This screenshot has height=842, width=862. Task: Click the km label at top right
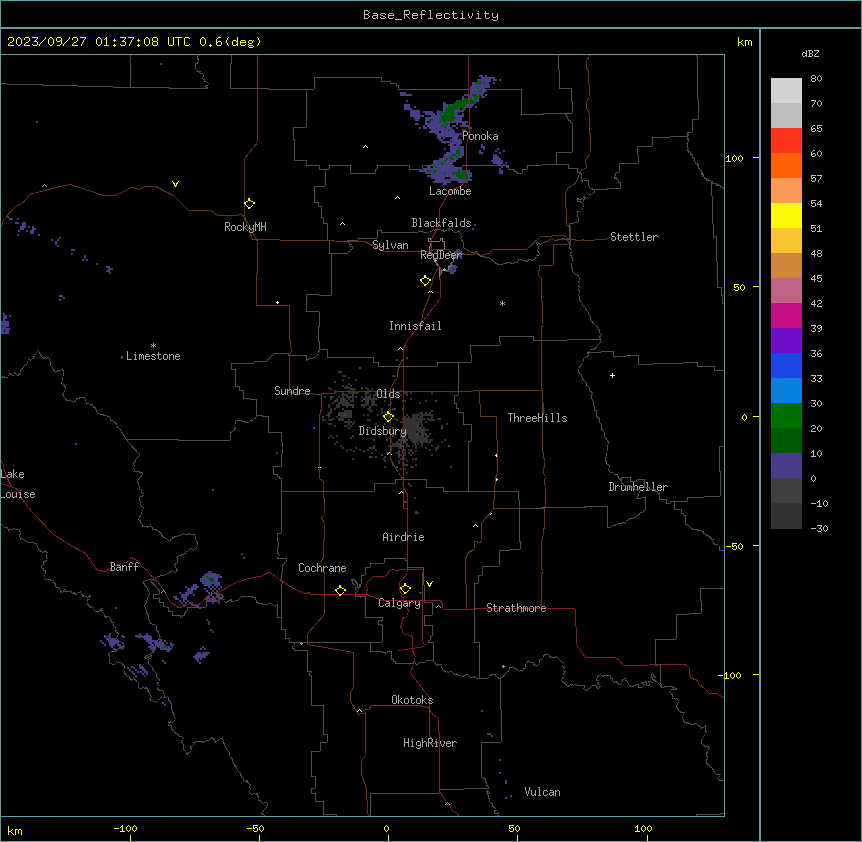point(745,42)
